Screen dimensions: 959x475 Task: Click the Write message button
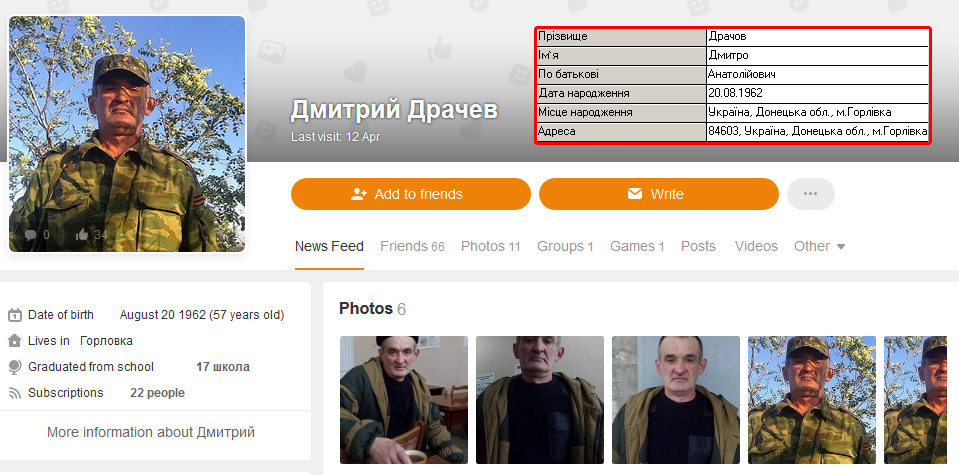click(x=659, y=194)
